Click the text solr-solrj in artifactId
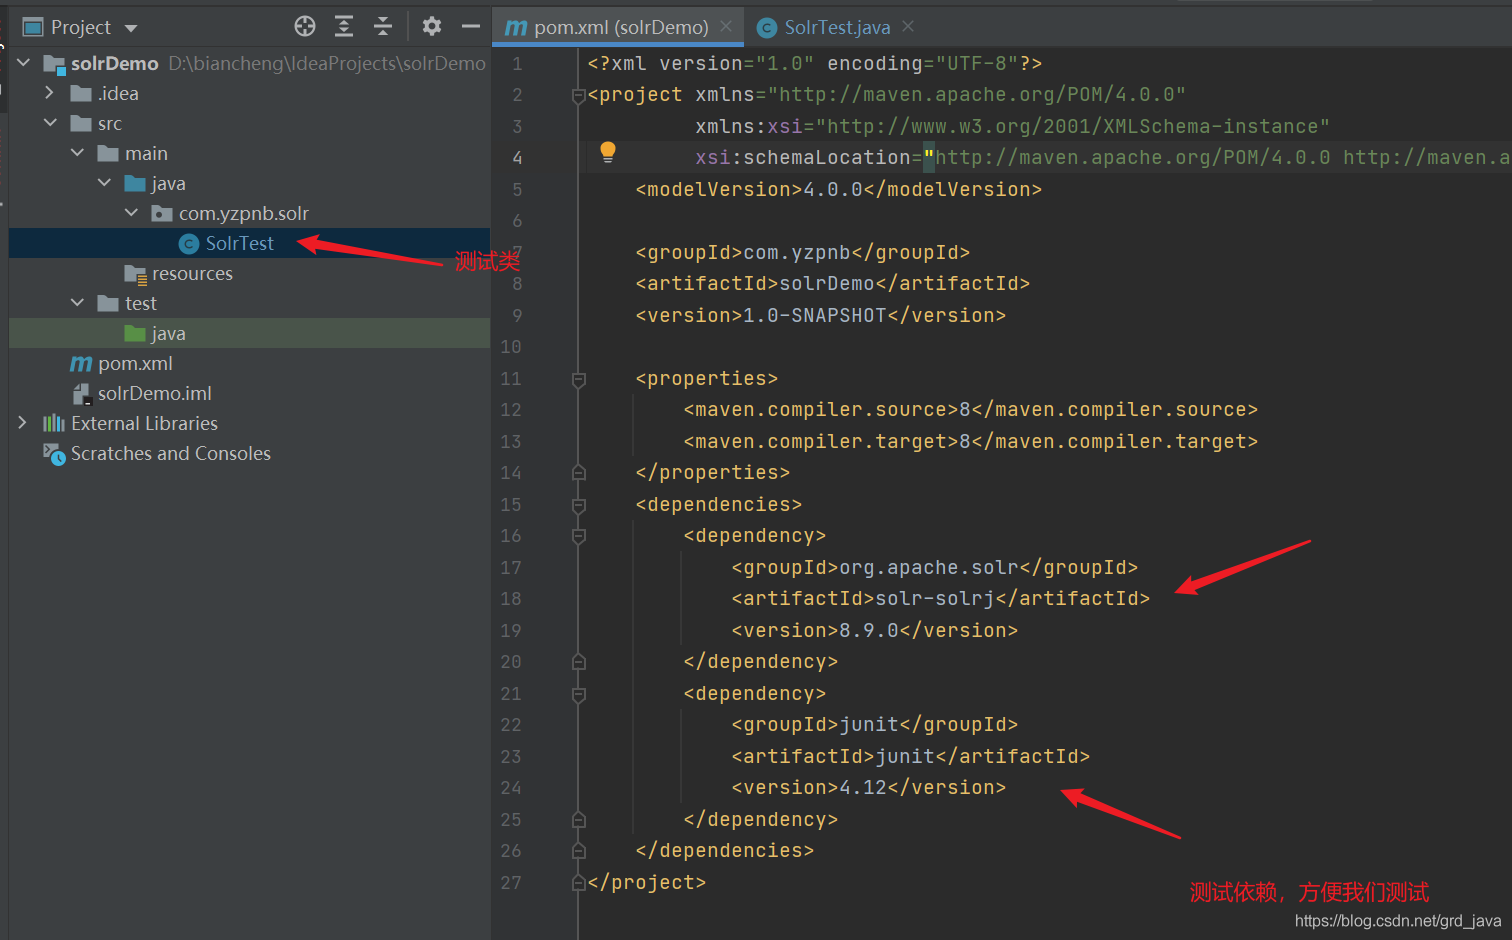Screen dimensions: 1512x940 (x=935, y=598)
